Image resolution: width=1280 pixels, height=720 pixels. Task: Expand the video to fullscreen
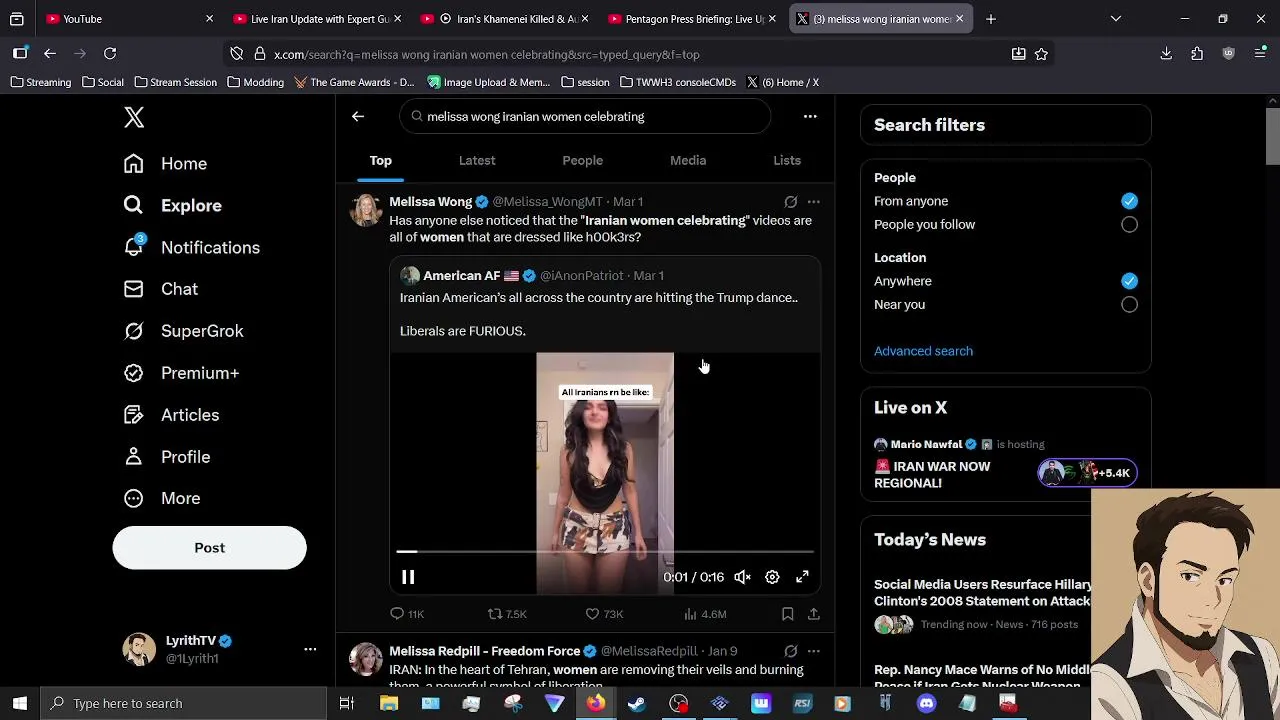[802, 577]
